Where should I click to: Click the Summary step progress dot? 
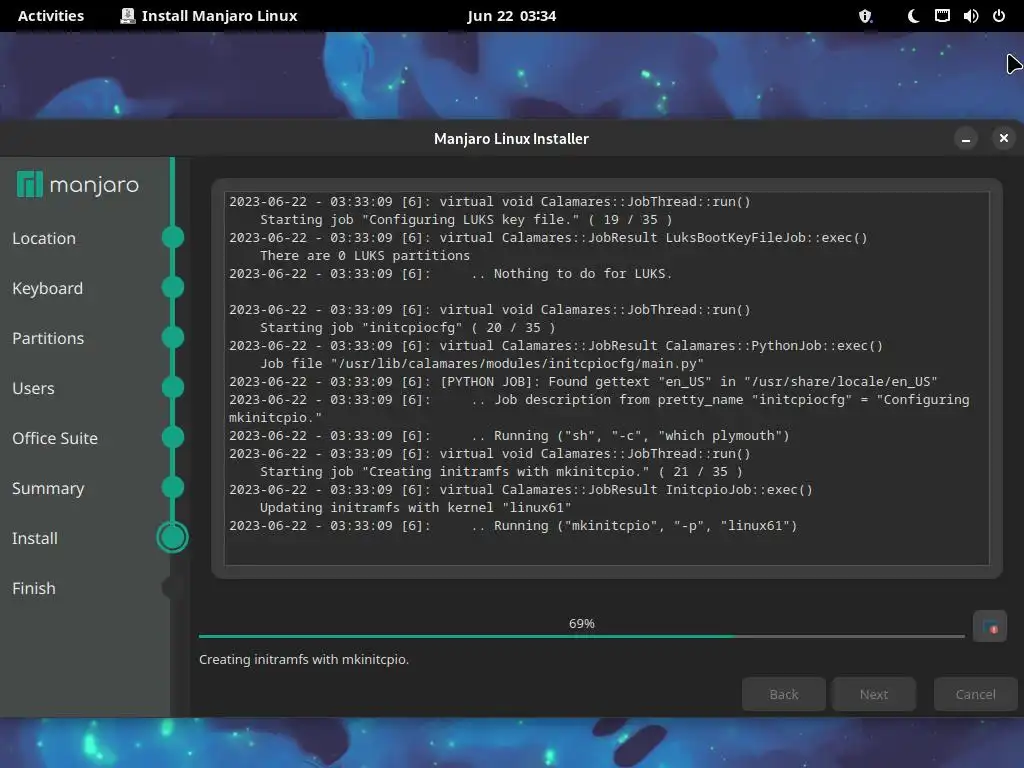[172, 487]
